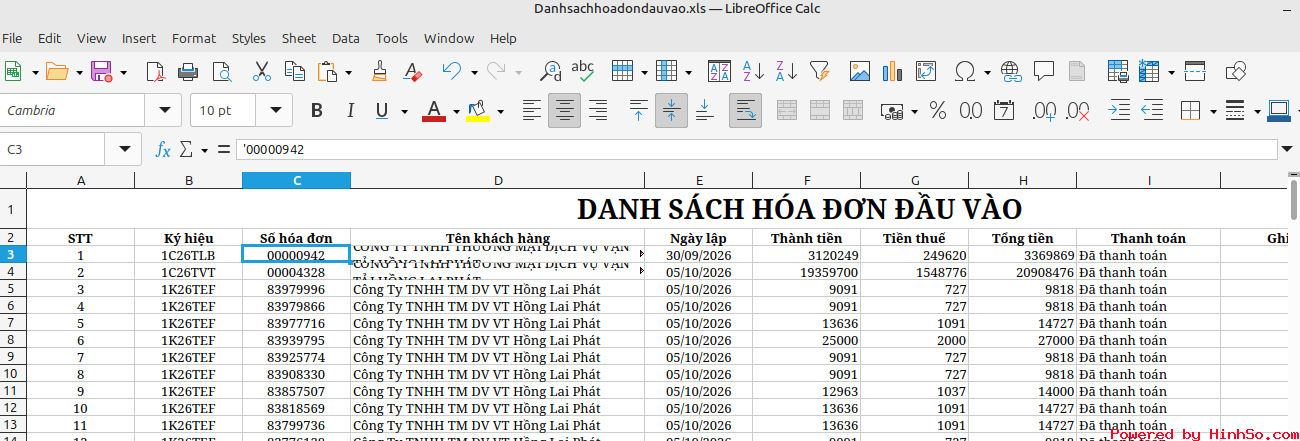This screenshot has height=441, width=1300.
Task: Open font color dropdown arrow
Action: coord(456,110)
